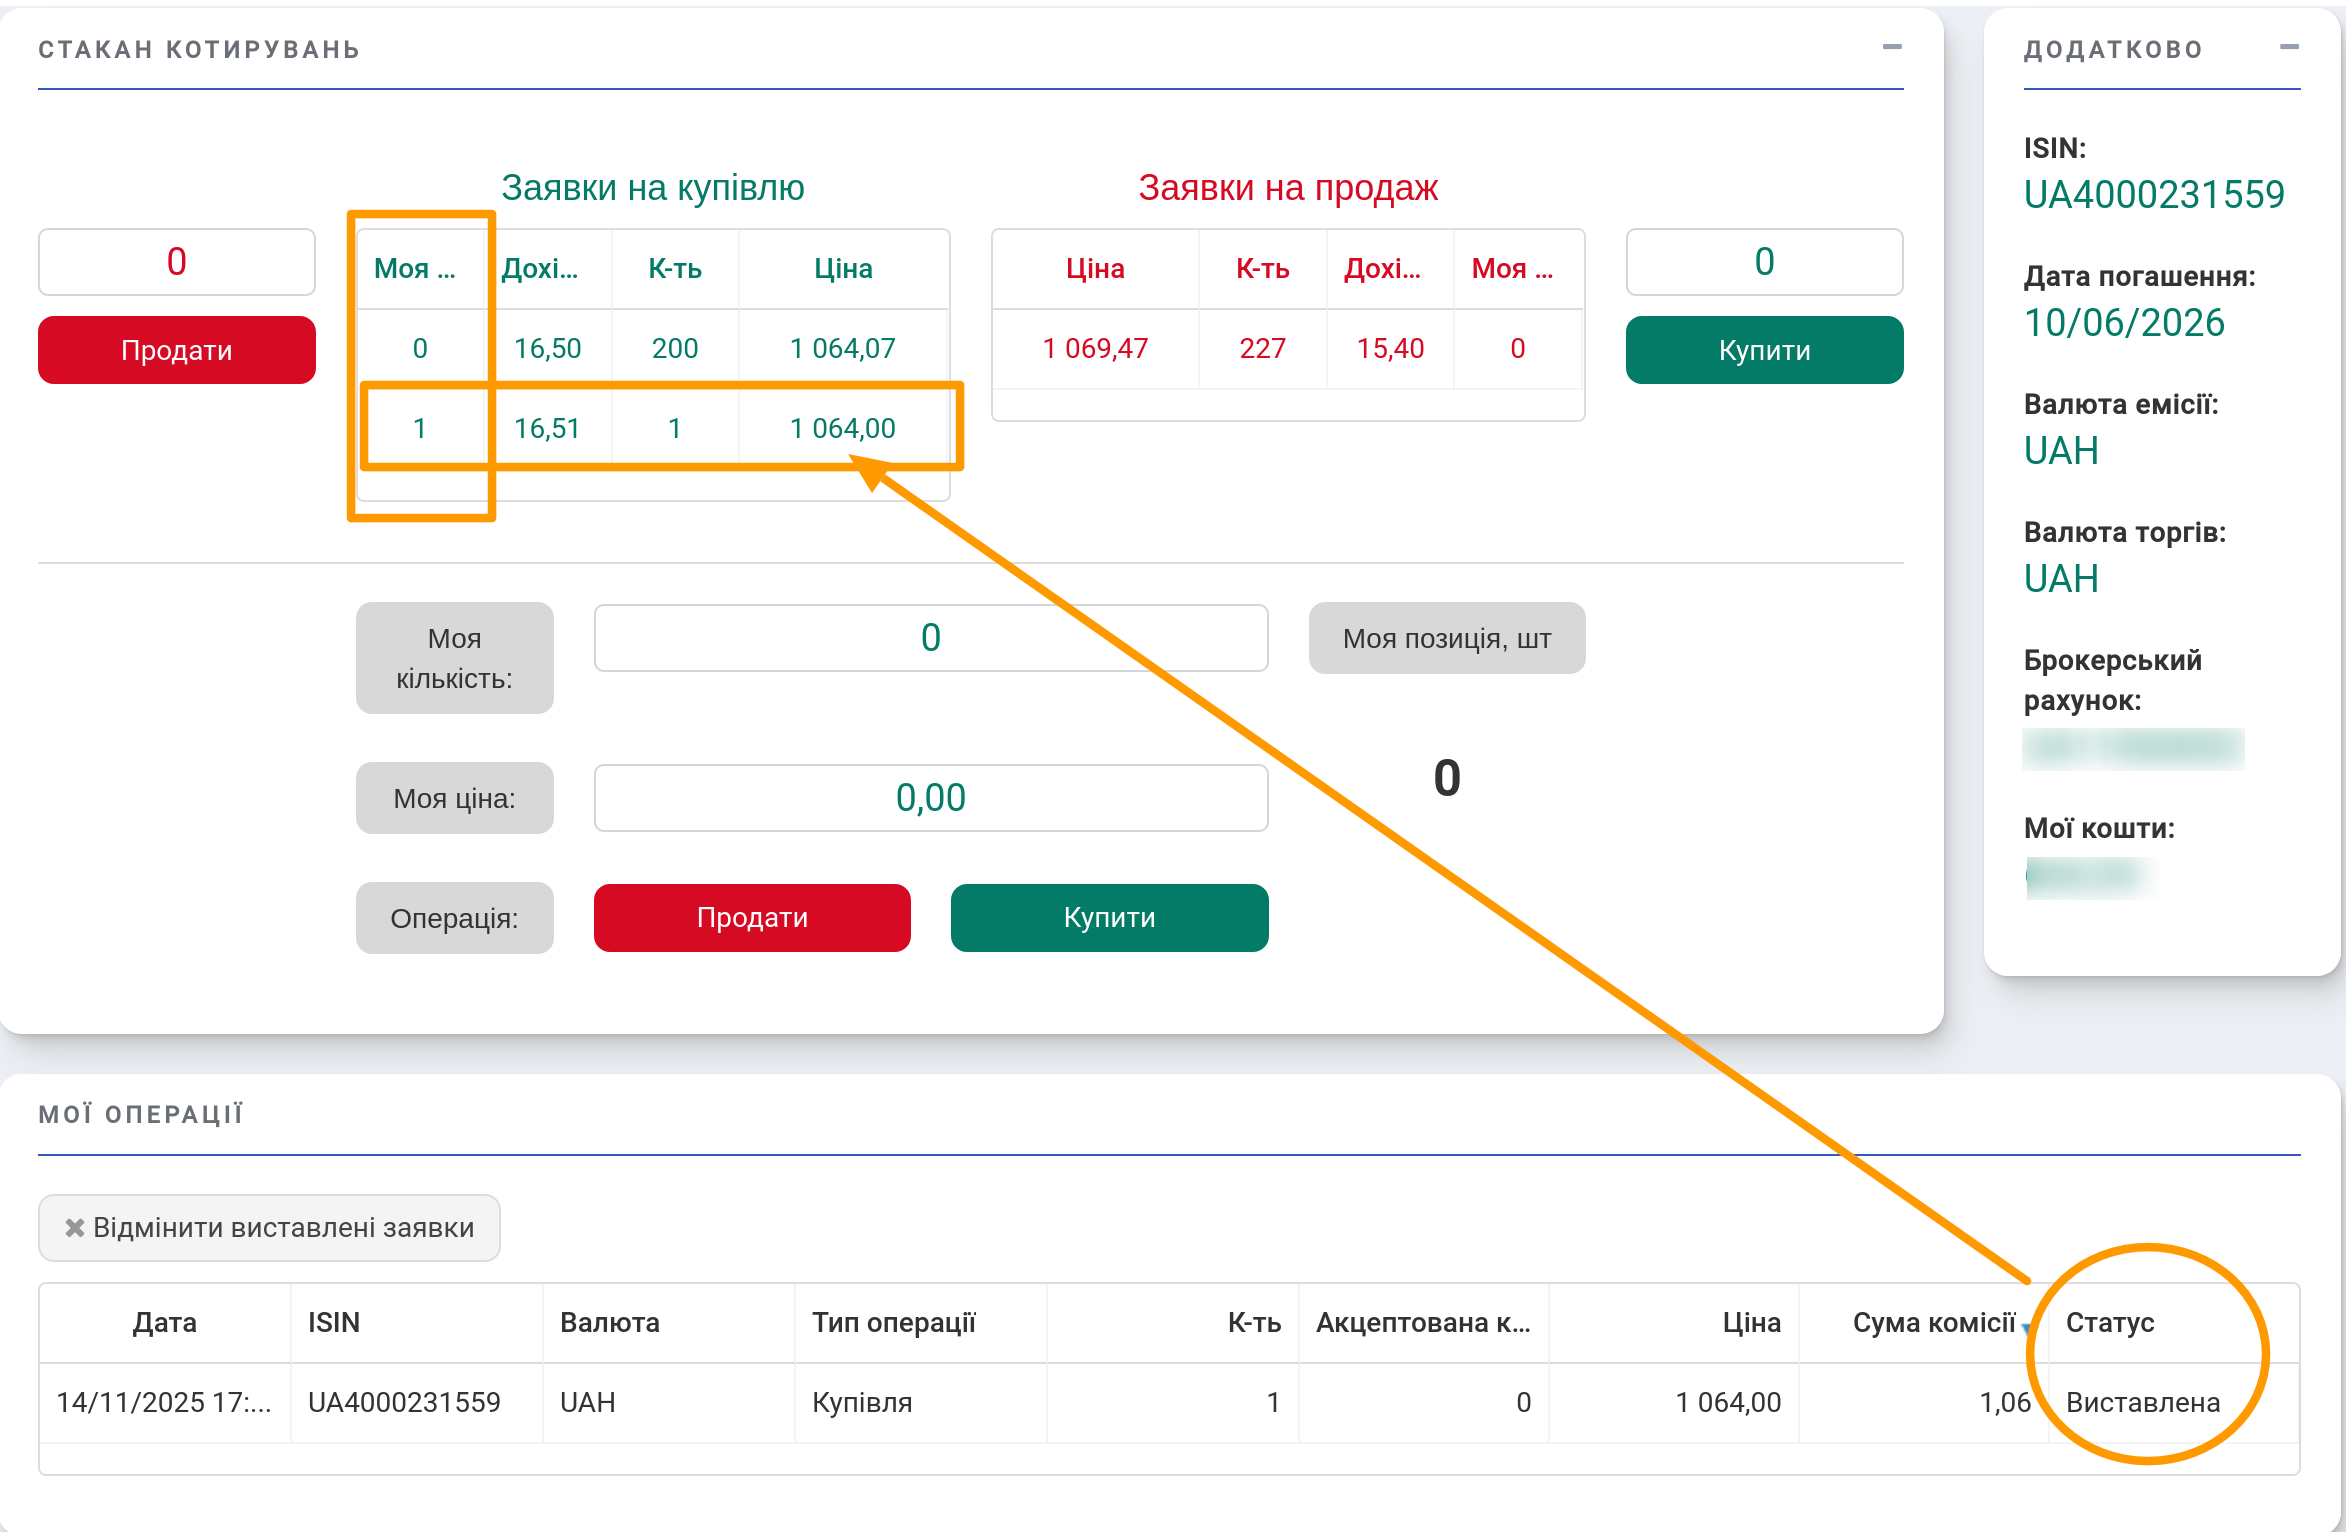Screen dimensions: 2346x1532
Task: Click the sort arrow on Сума комісії column
Action: (x=2026, y=1328)
